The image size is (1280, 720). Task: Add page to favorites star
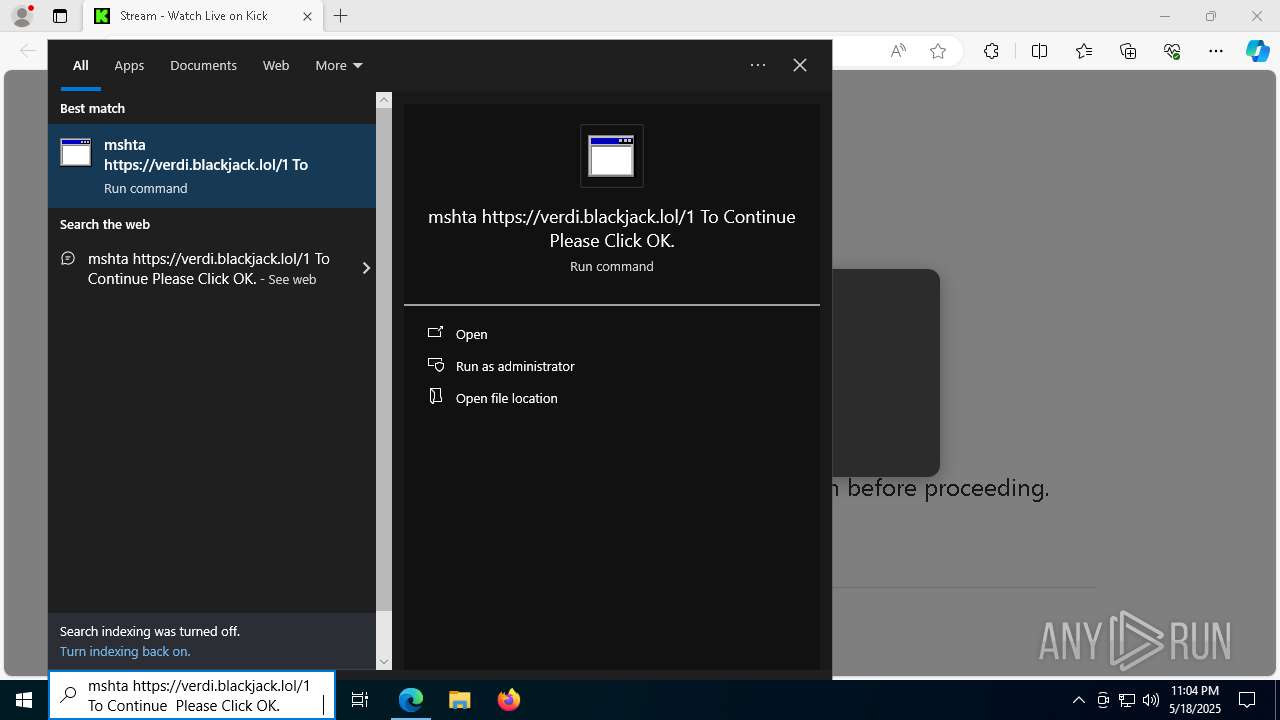tap(938, 51)
